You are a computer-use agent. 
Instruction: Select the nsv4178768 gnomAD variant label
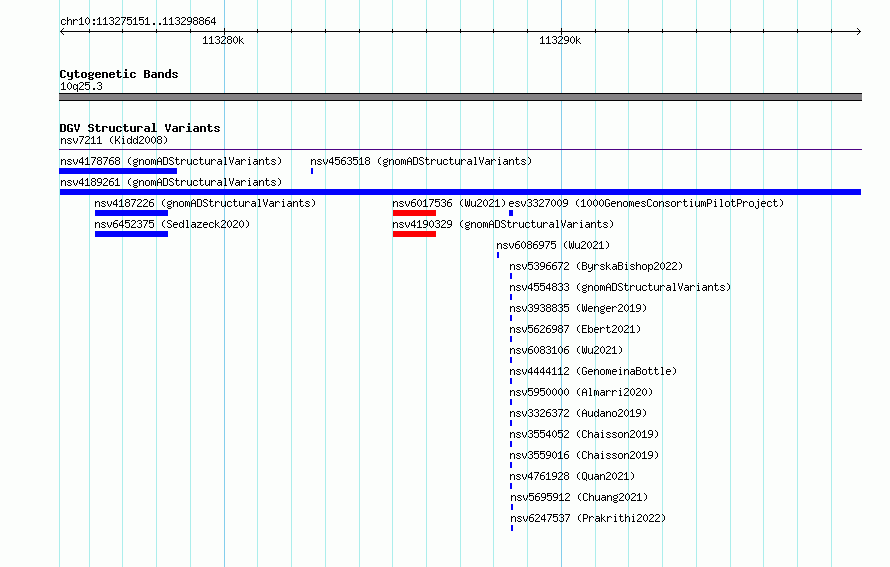point(171,161)
